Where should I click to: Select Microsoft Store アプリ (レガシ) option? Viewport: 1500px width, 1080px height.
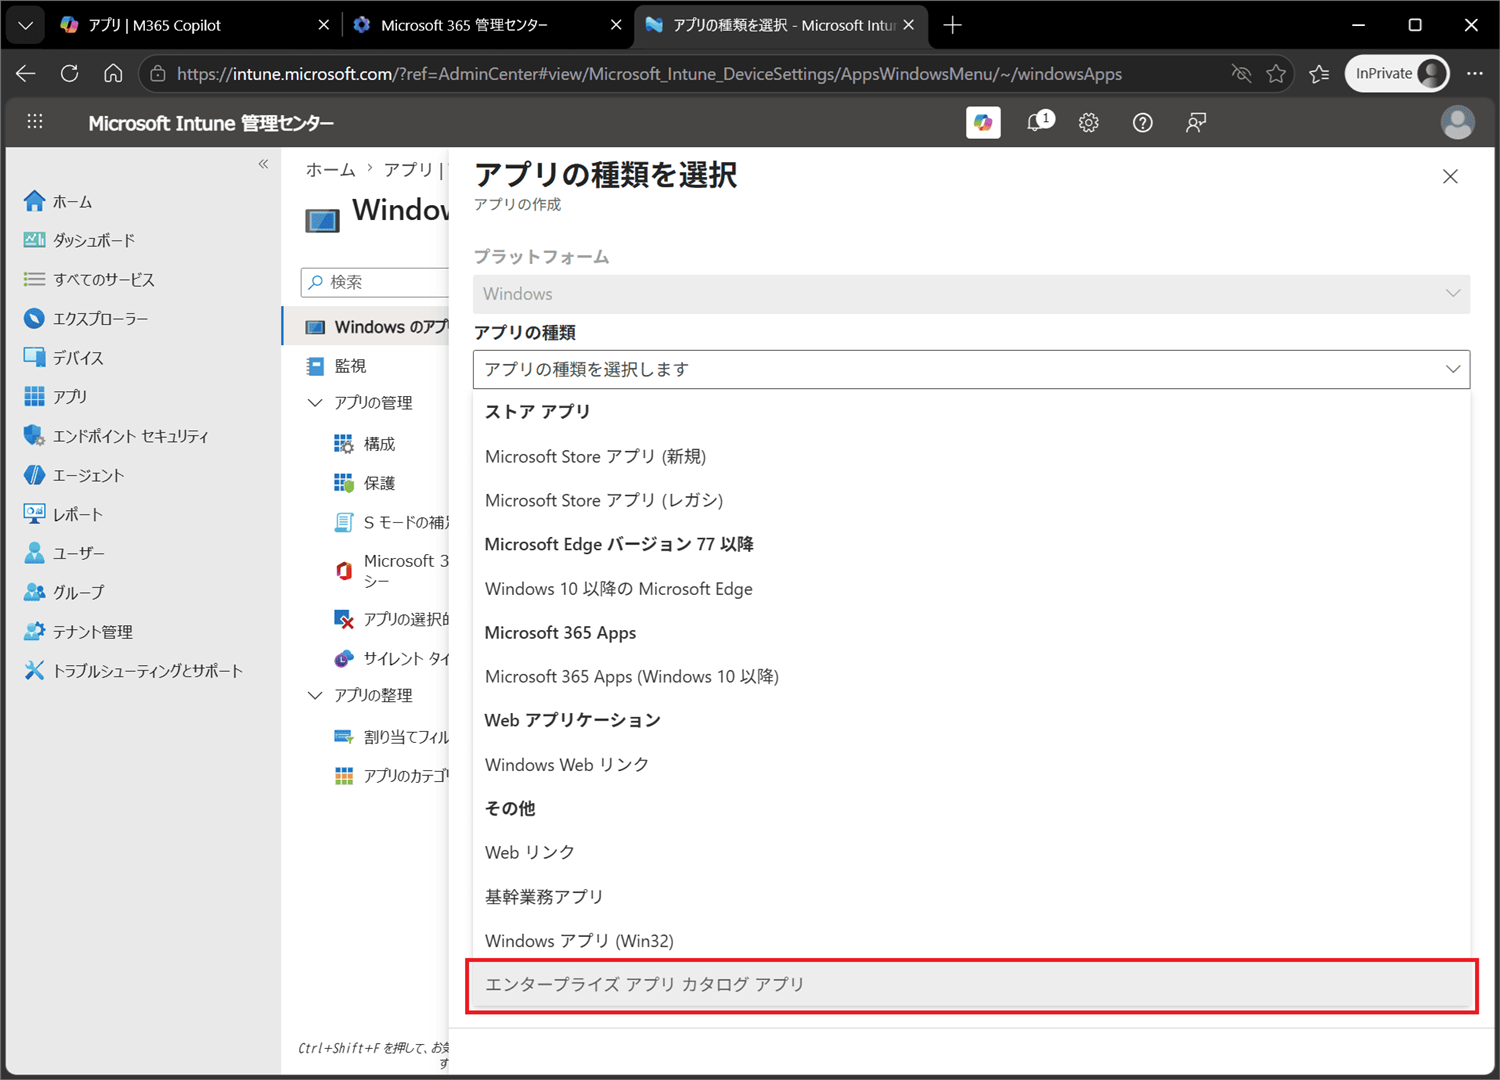(x=971, y=500)
